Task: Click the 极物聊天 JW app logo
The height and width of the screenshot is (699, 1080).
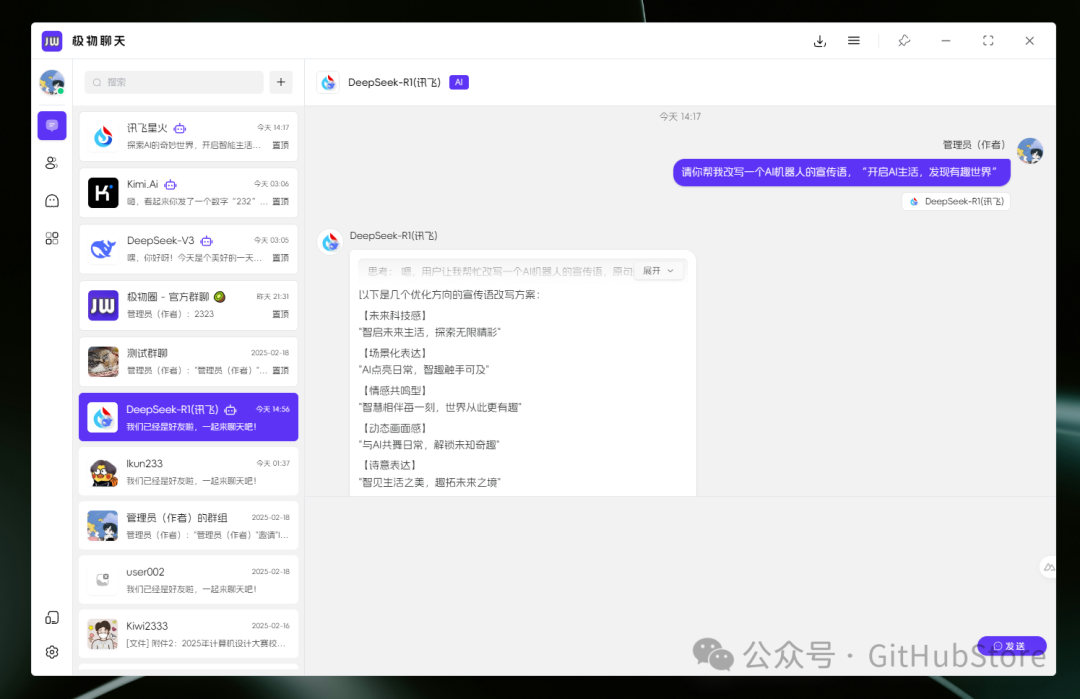Action: (x=52, y=41)
